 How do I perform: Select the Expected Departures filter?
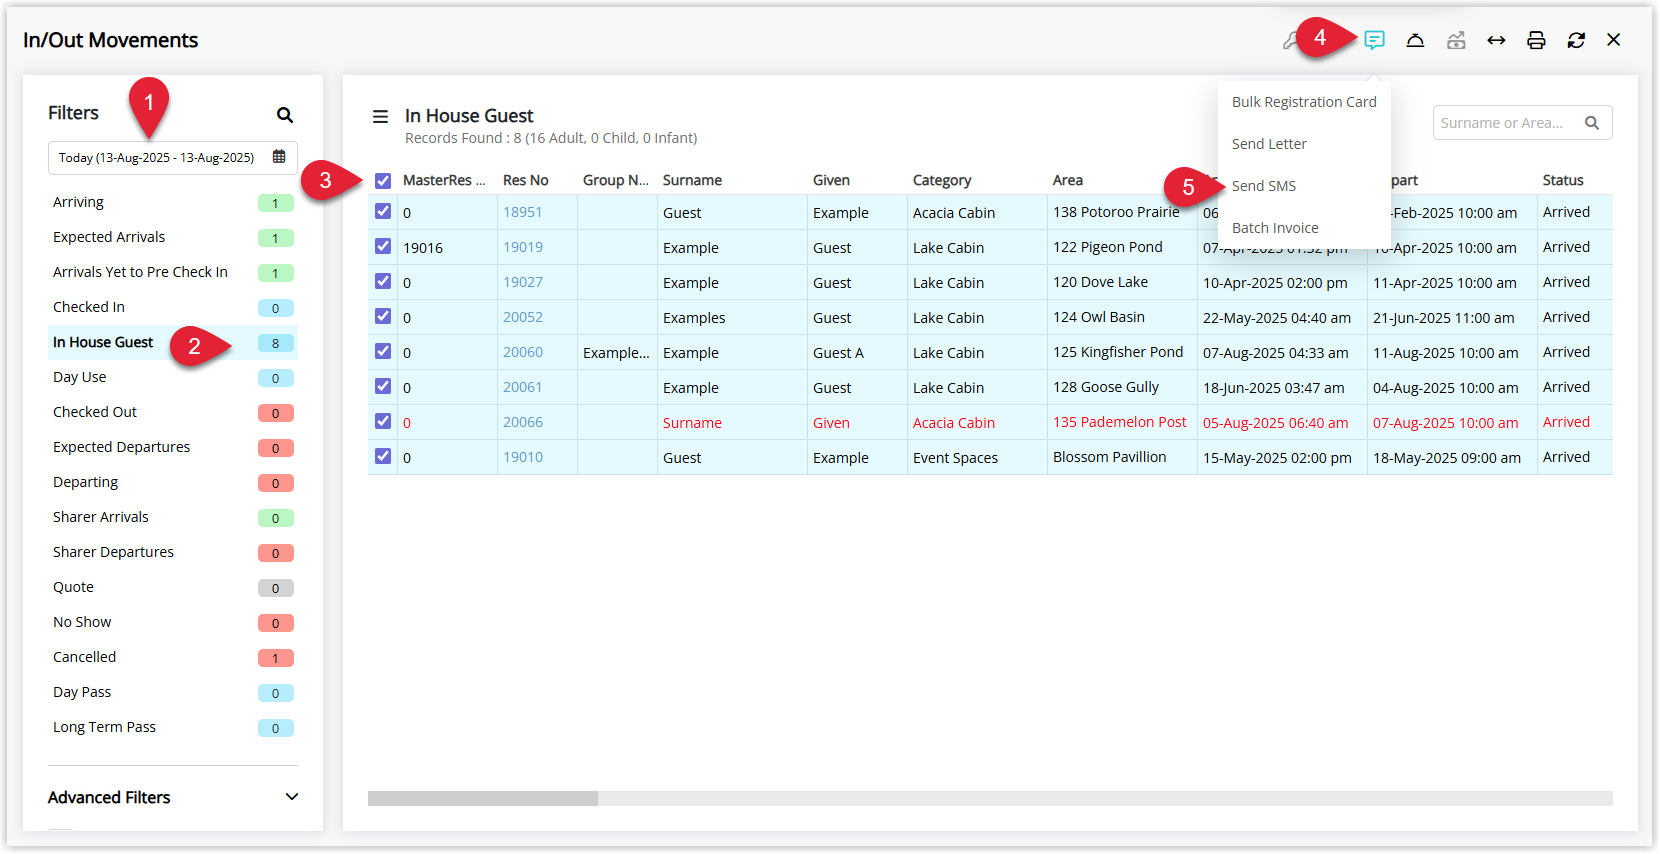[173, 447]
